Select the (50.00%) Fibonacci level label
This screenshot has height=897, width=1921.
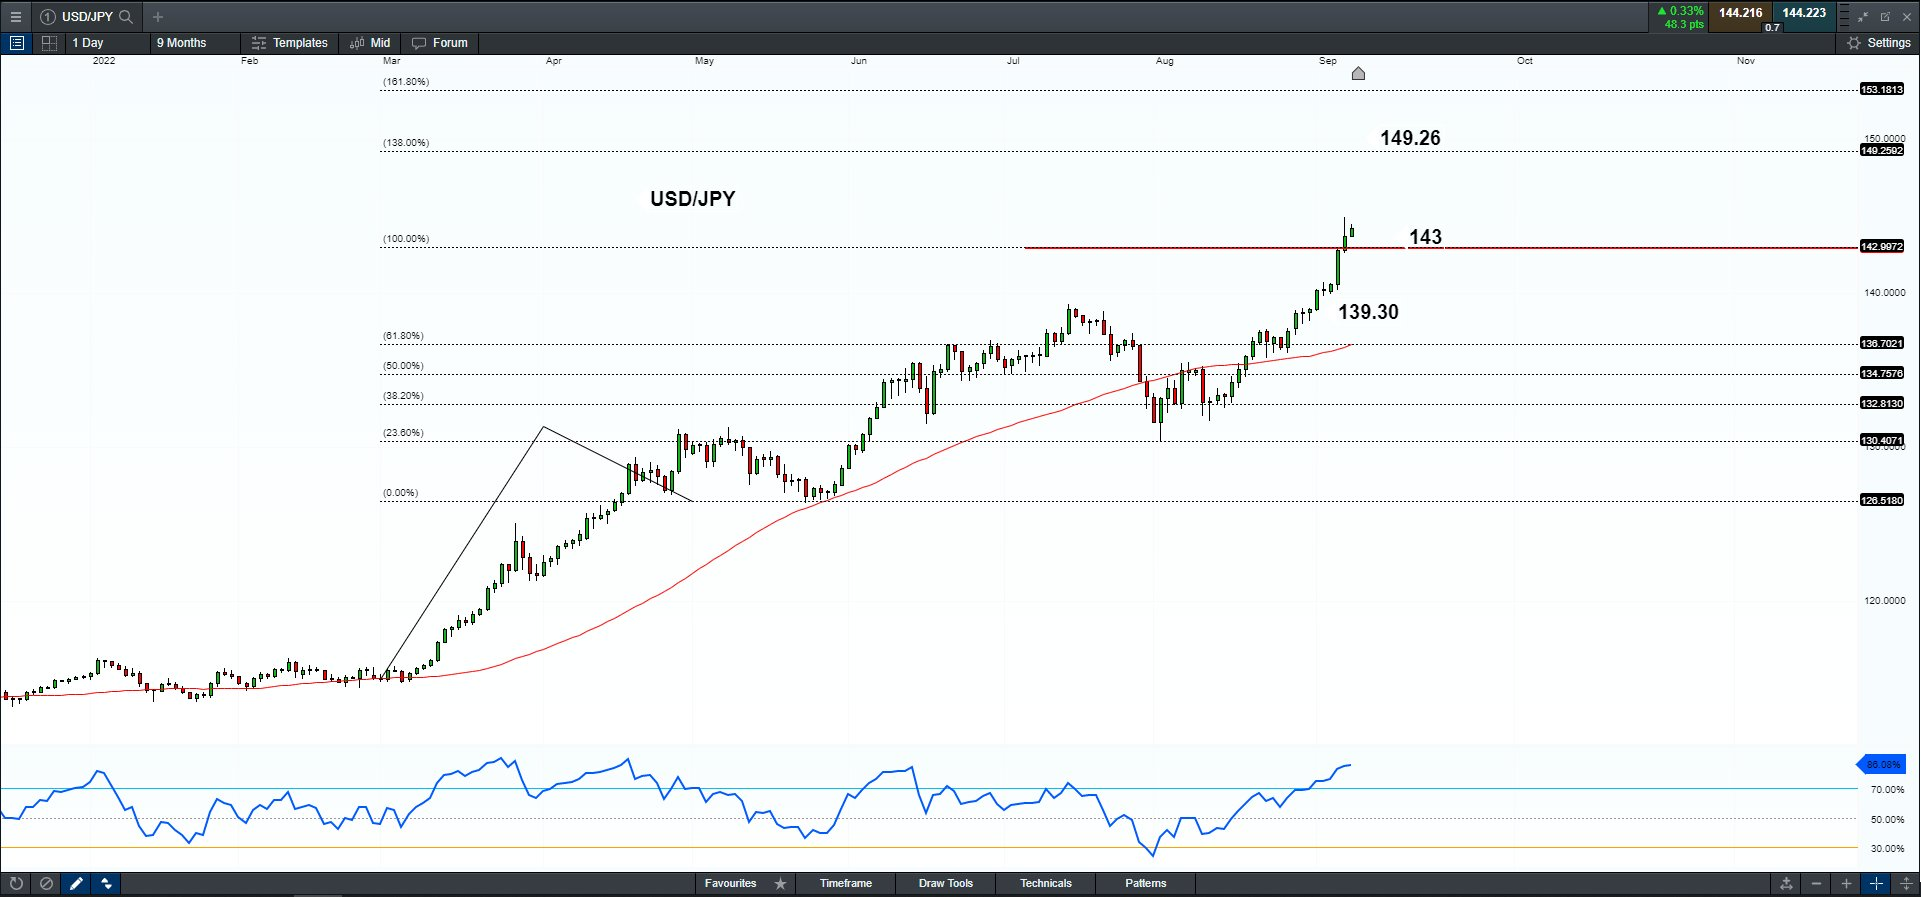pyautogui.click(x=403, y=366)
